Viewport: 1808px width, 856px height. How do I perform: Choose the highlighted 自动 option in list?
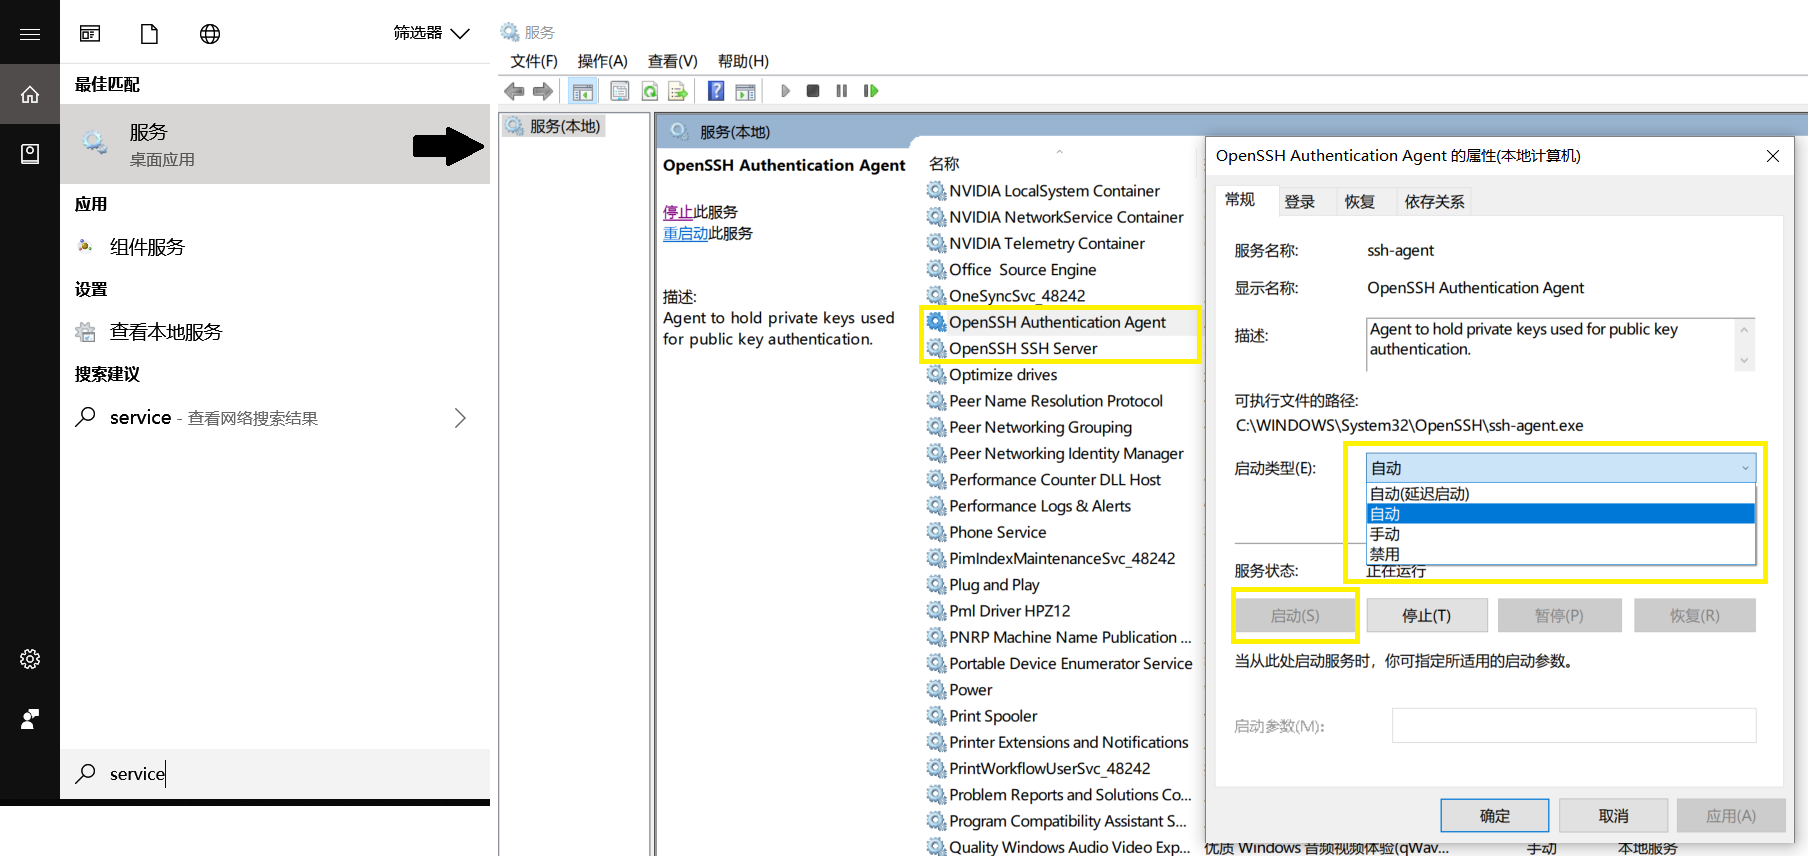(x=1561, y=514)
